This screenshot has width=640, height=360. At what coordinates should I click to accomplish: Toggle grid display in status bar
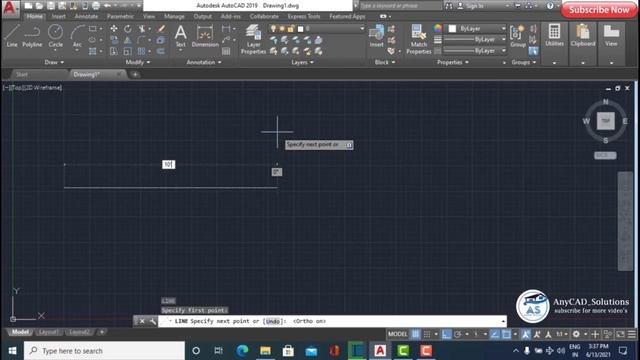point(416,334)
